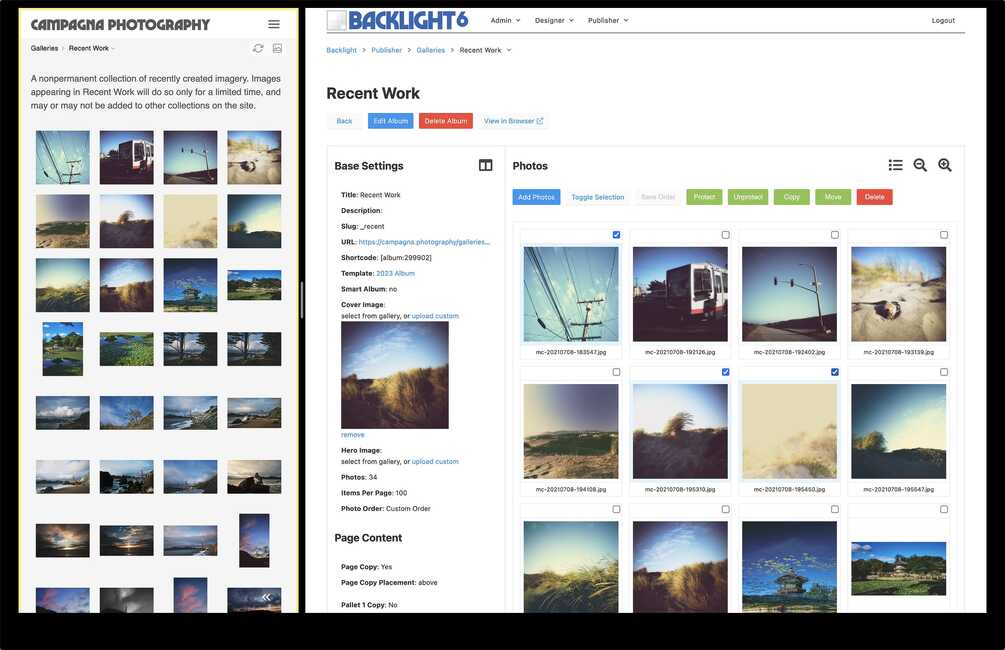
Task: Click tall portrait sunset thumbnail in preview
Action: pyautogui.click(x=254, y=540)
